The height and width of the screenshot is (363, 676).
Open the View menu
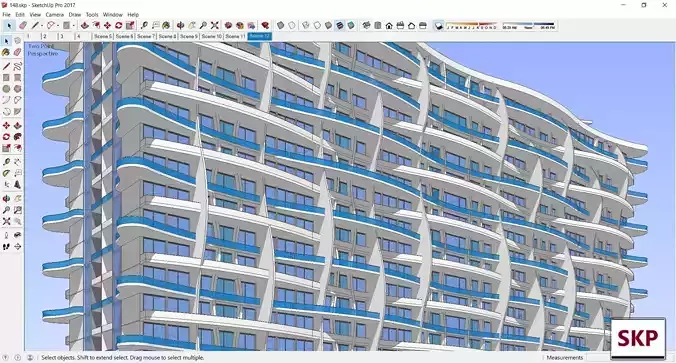pyautogui.click(x=35, y=14)
